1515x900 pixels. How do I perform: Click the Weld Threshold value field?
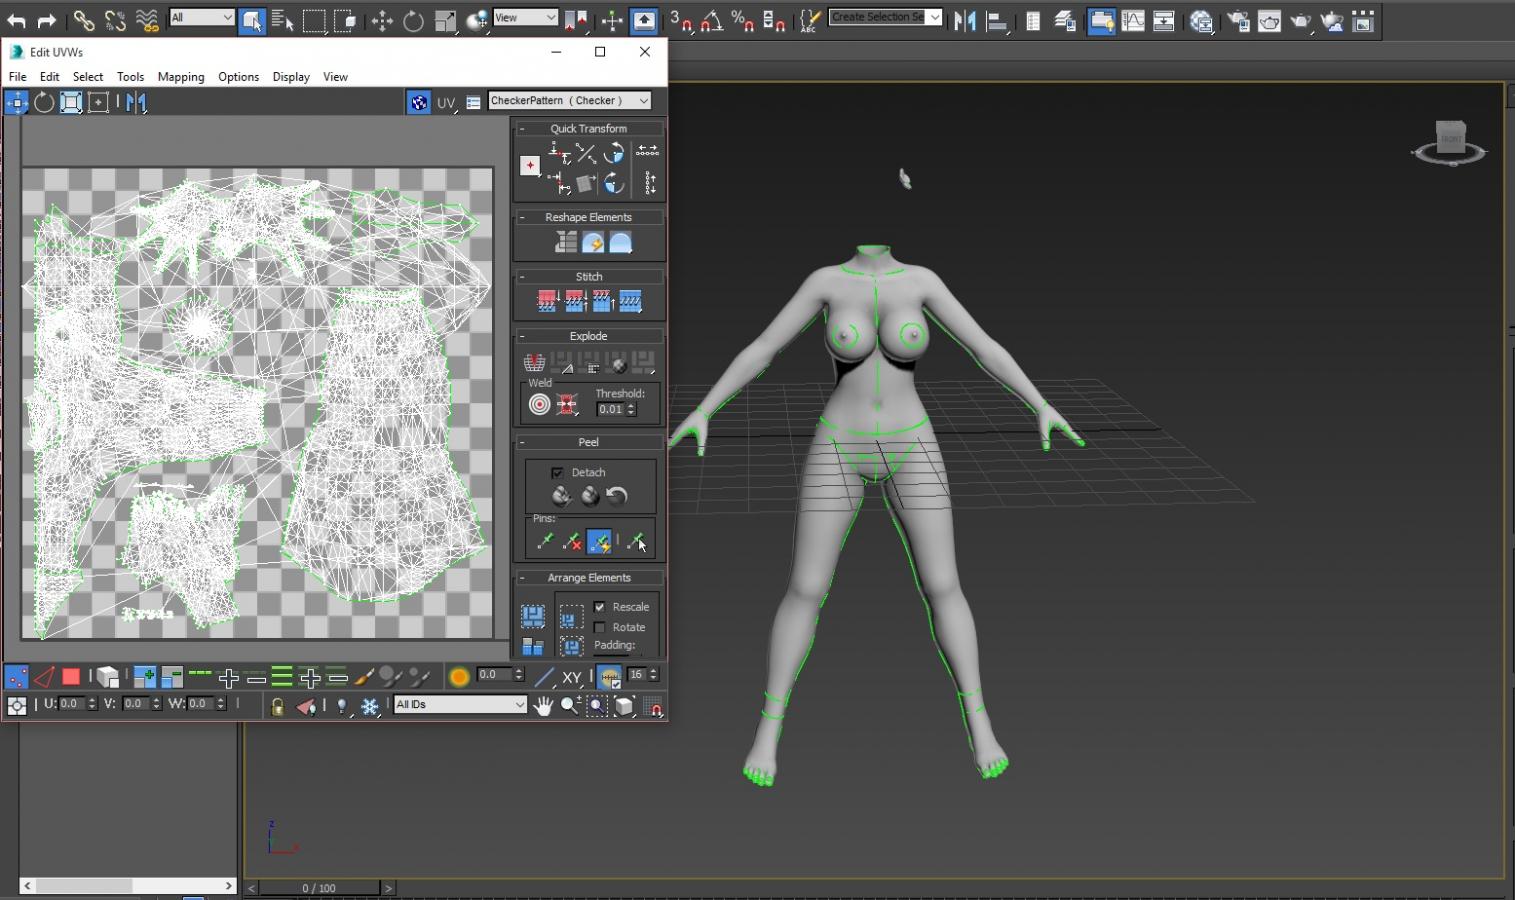click(x=610, y=410)
